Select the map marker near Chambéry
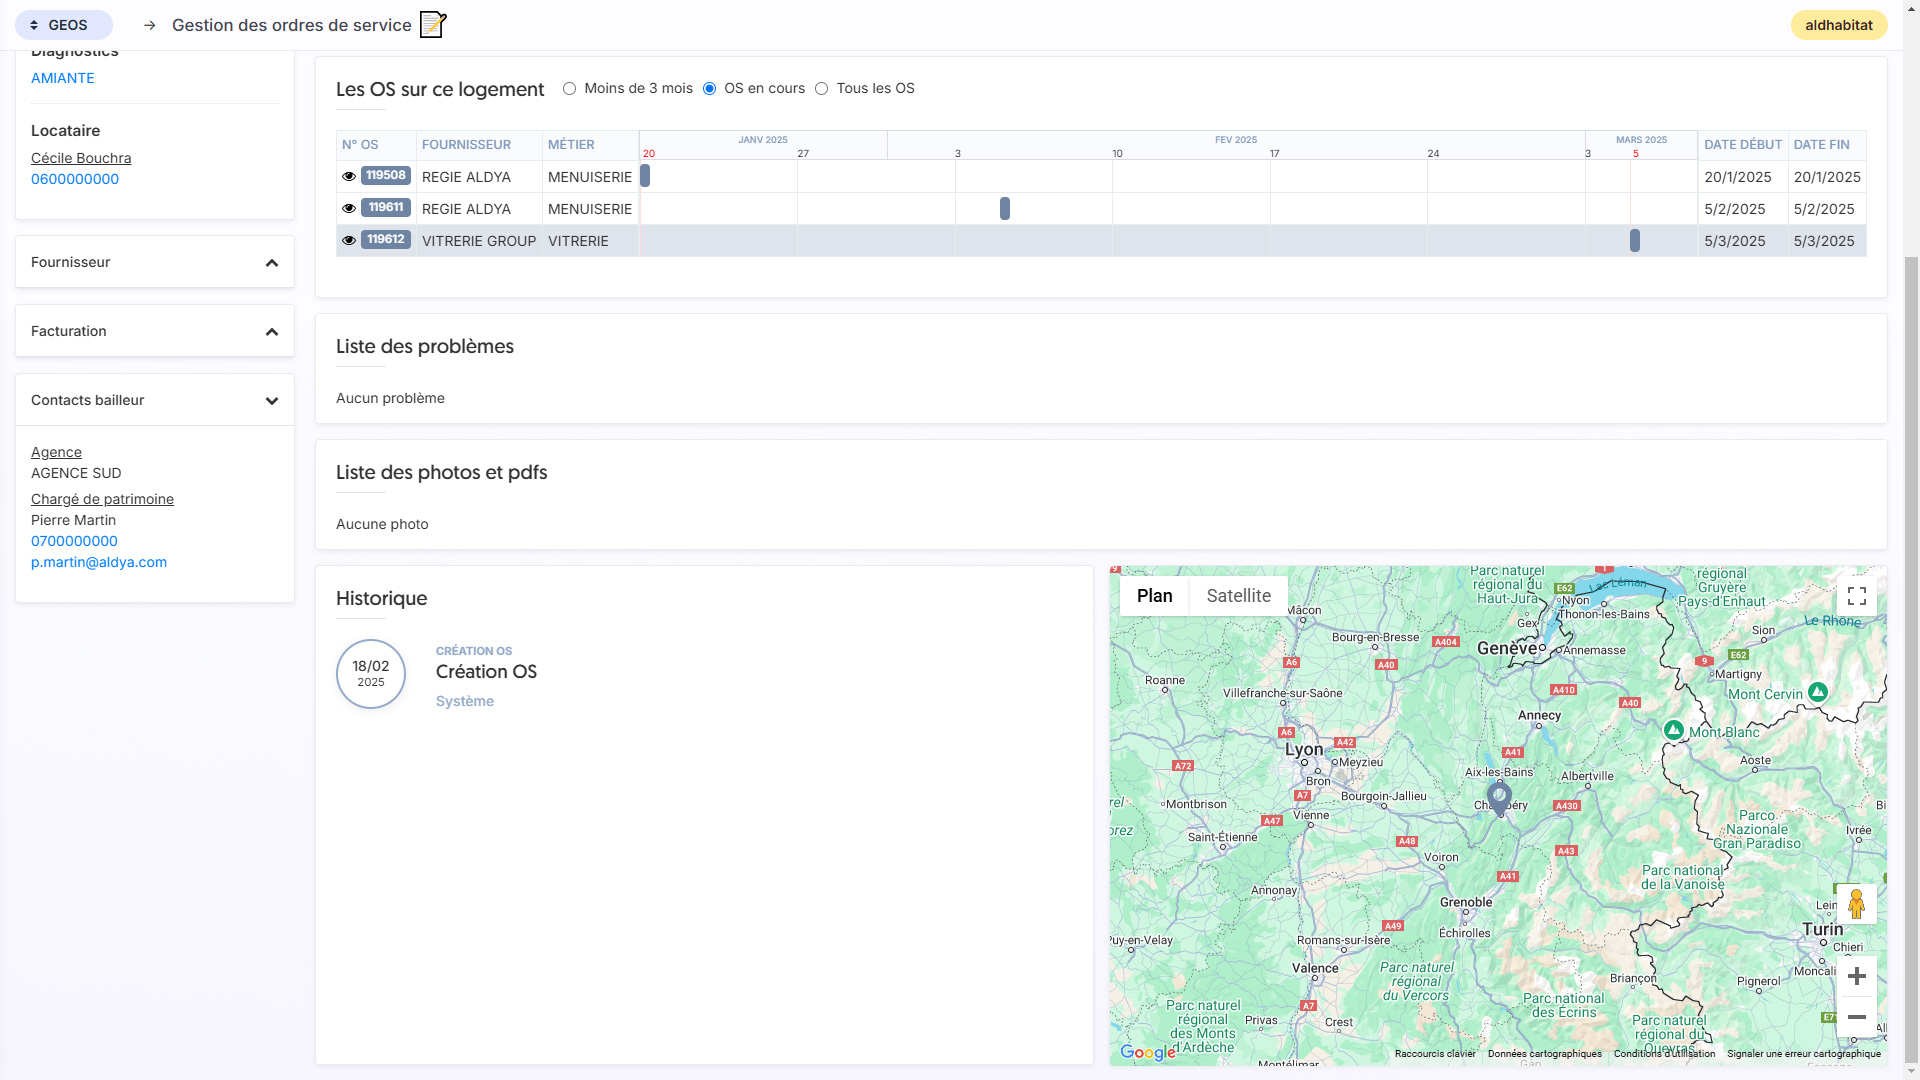The width and height of the screenshot is (1920, 1080). tap(1498, 796)
